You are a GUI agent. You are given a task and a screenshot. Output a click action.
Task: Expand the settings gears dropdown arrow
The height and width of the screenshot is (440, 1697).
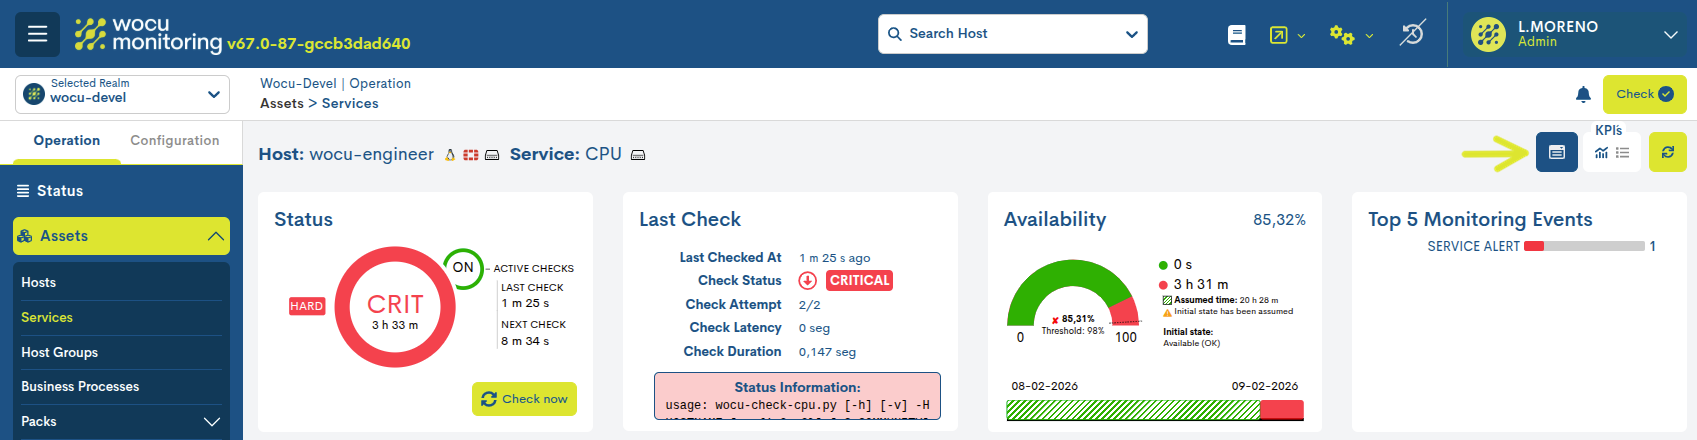point(1369,36)
